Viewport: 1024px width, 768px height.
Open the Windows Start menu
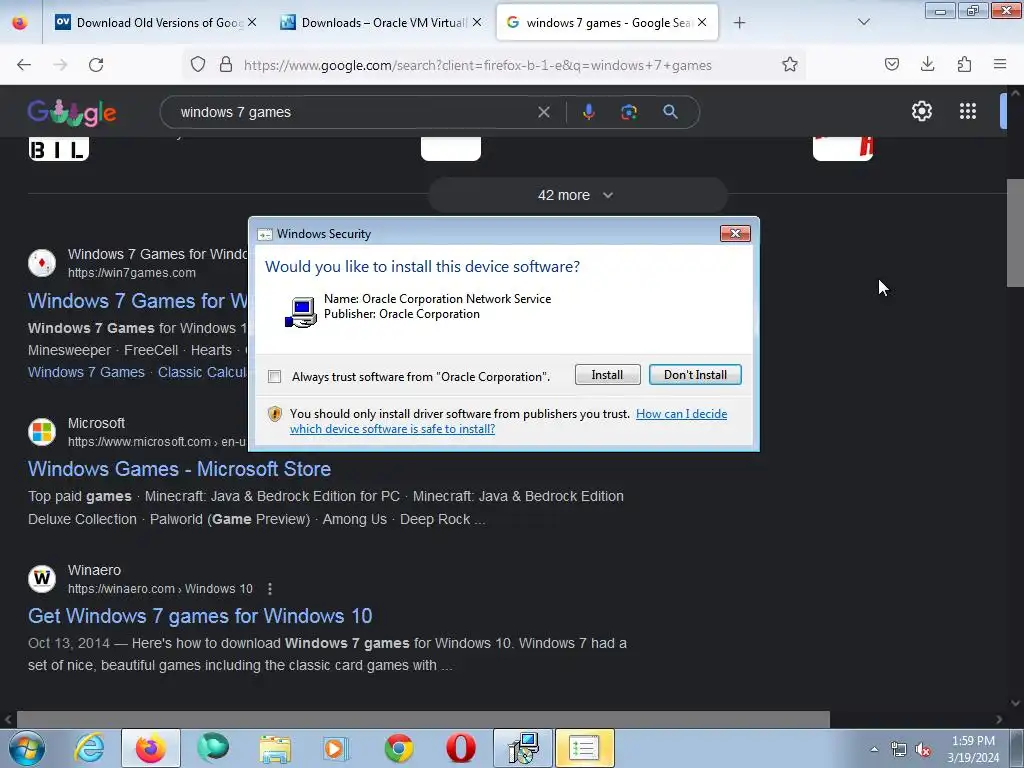(x=26, y=748)
